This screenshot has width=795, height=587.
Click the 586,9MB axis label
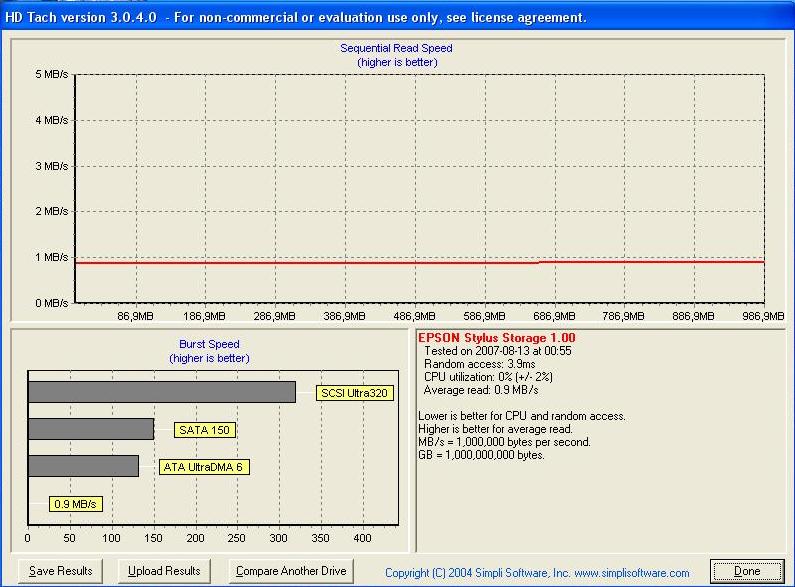tap(484, 316)
